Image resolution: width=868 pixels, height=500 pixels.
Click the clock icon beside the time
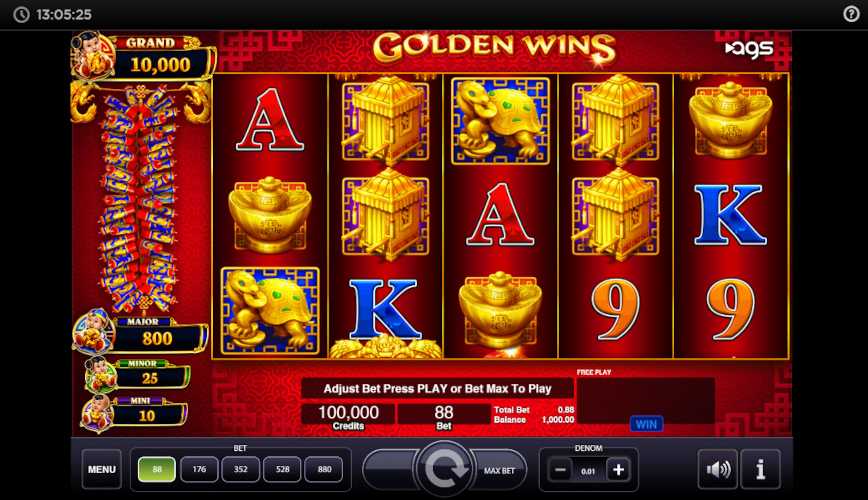(21, 14)
